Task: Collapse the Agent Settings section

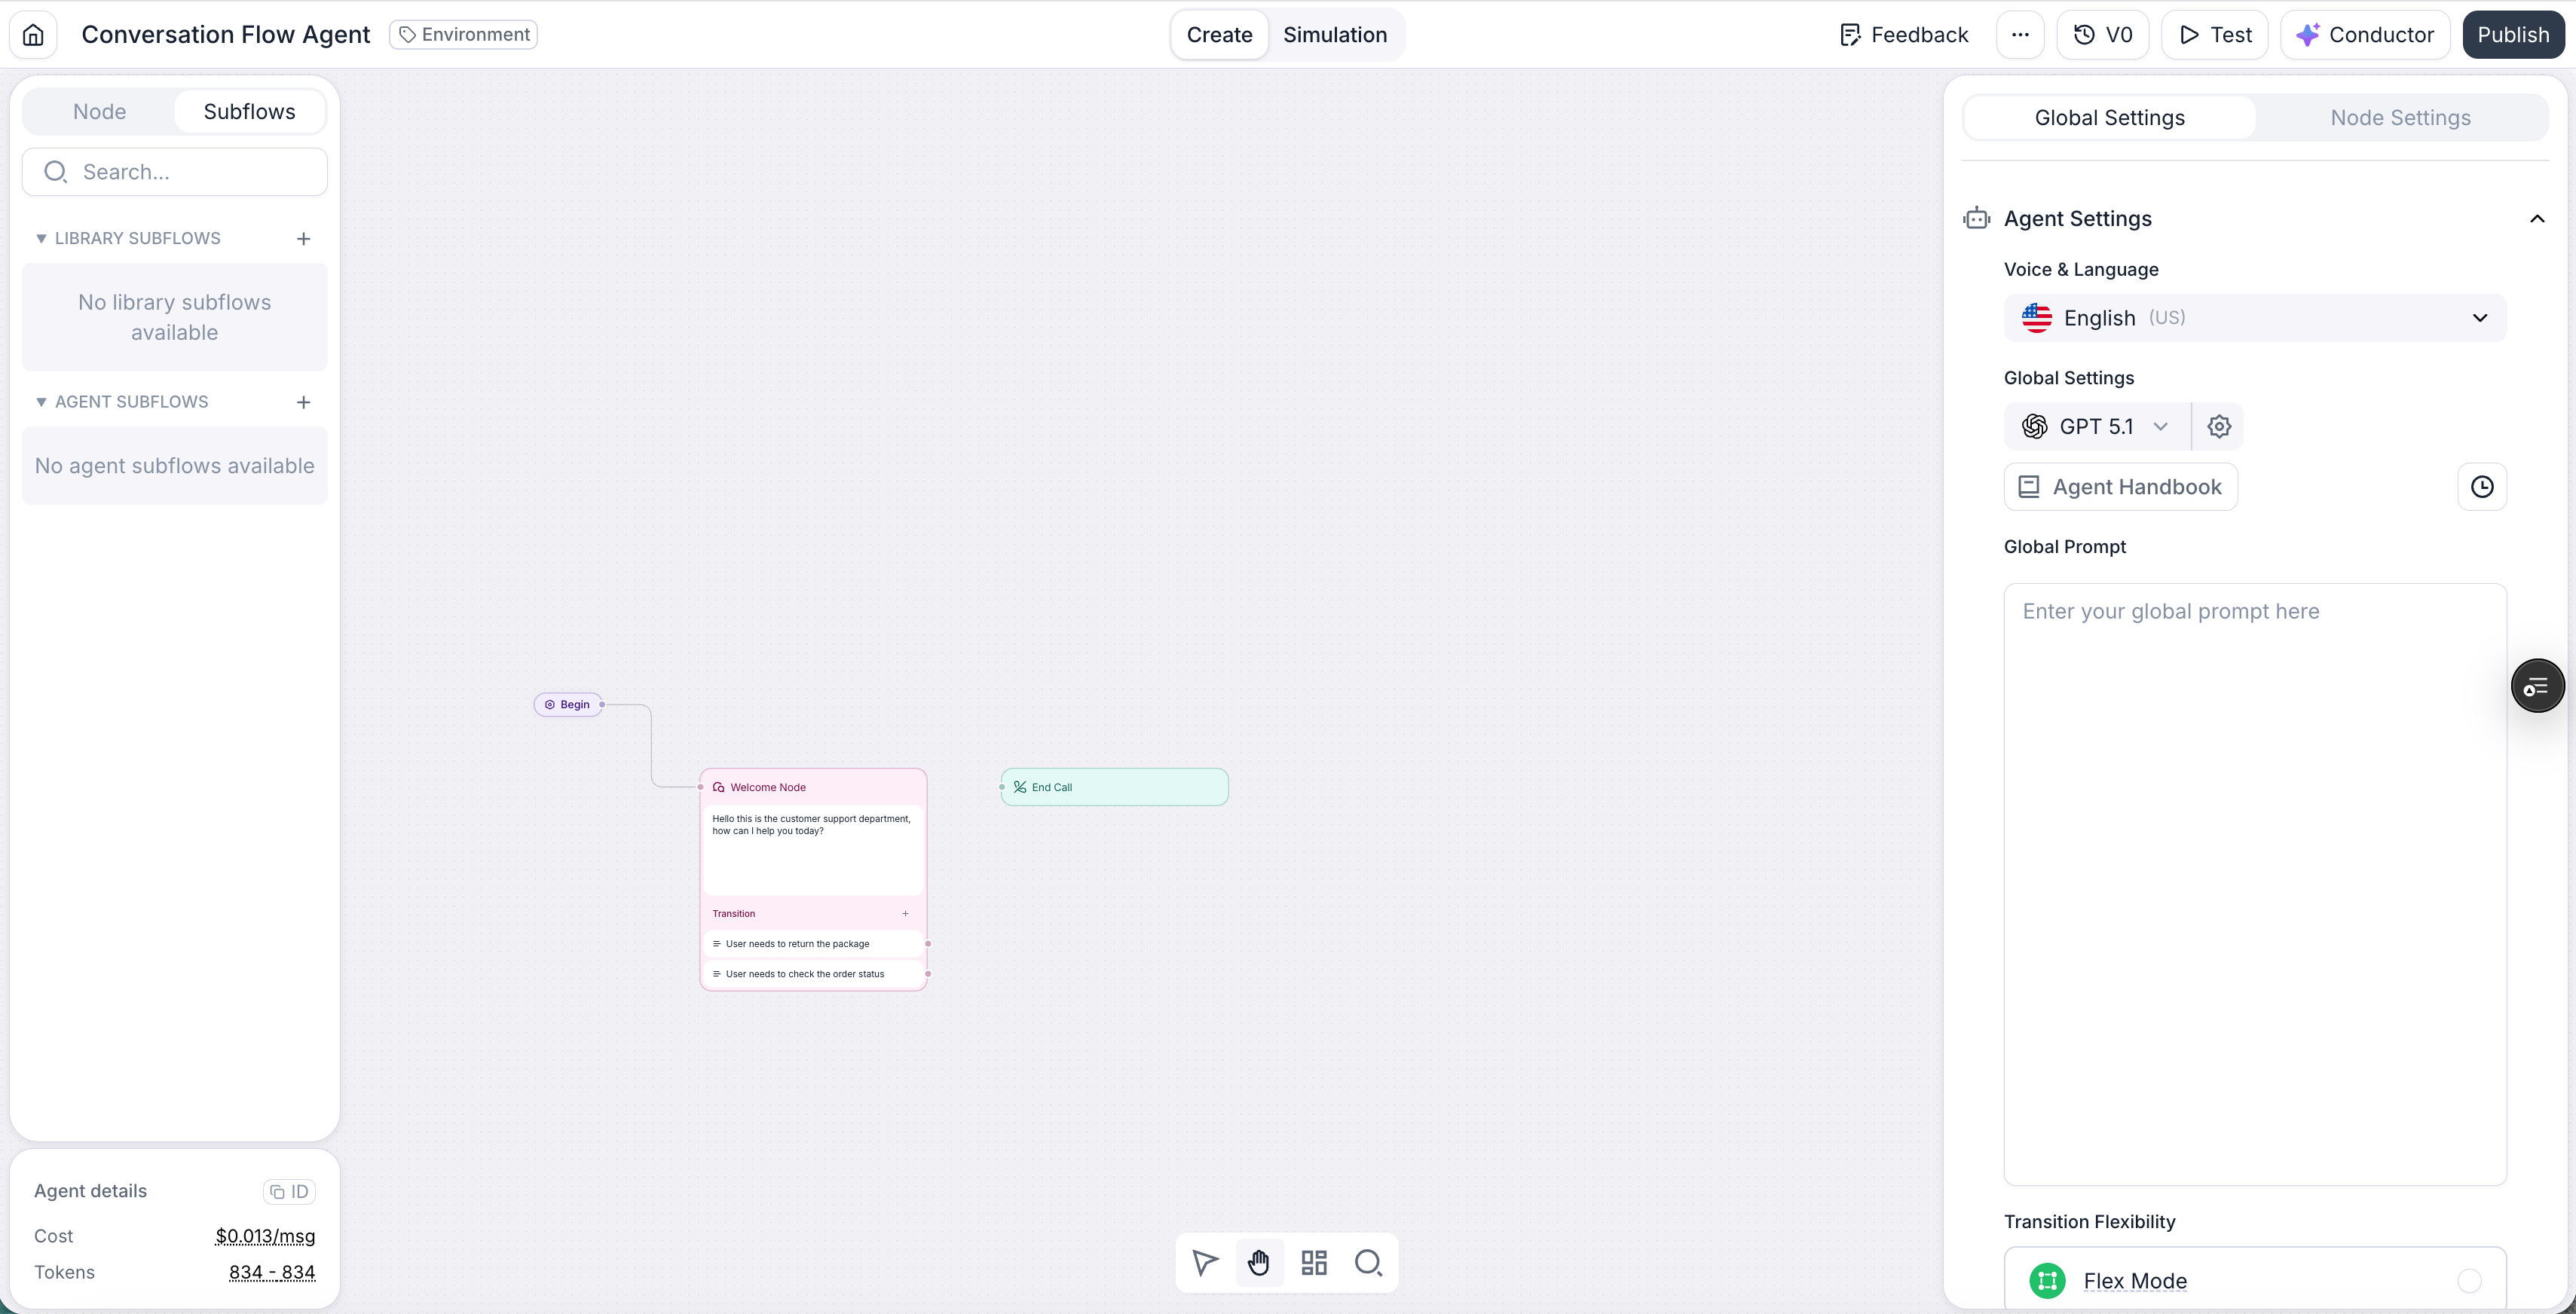Action: [x=2537, y=219]
